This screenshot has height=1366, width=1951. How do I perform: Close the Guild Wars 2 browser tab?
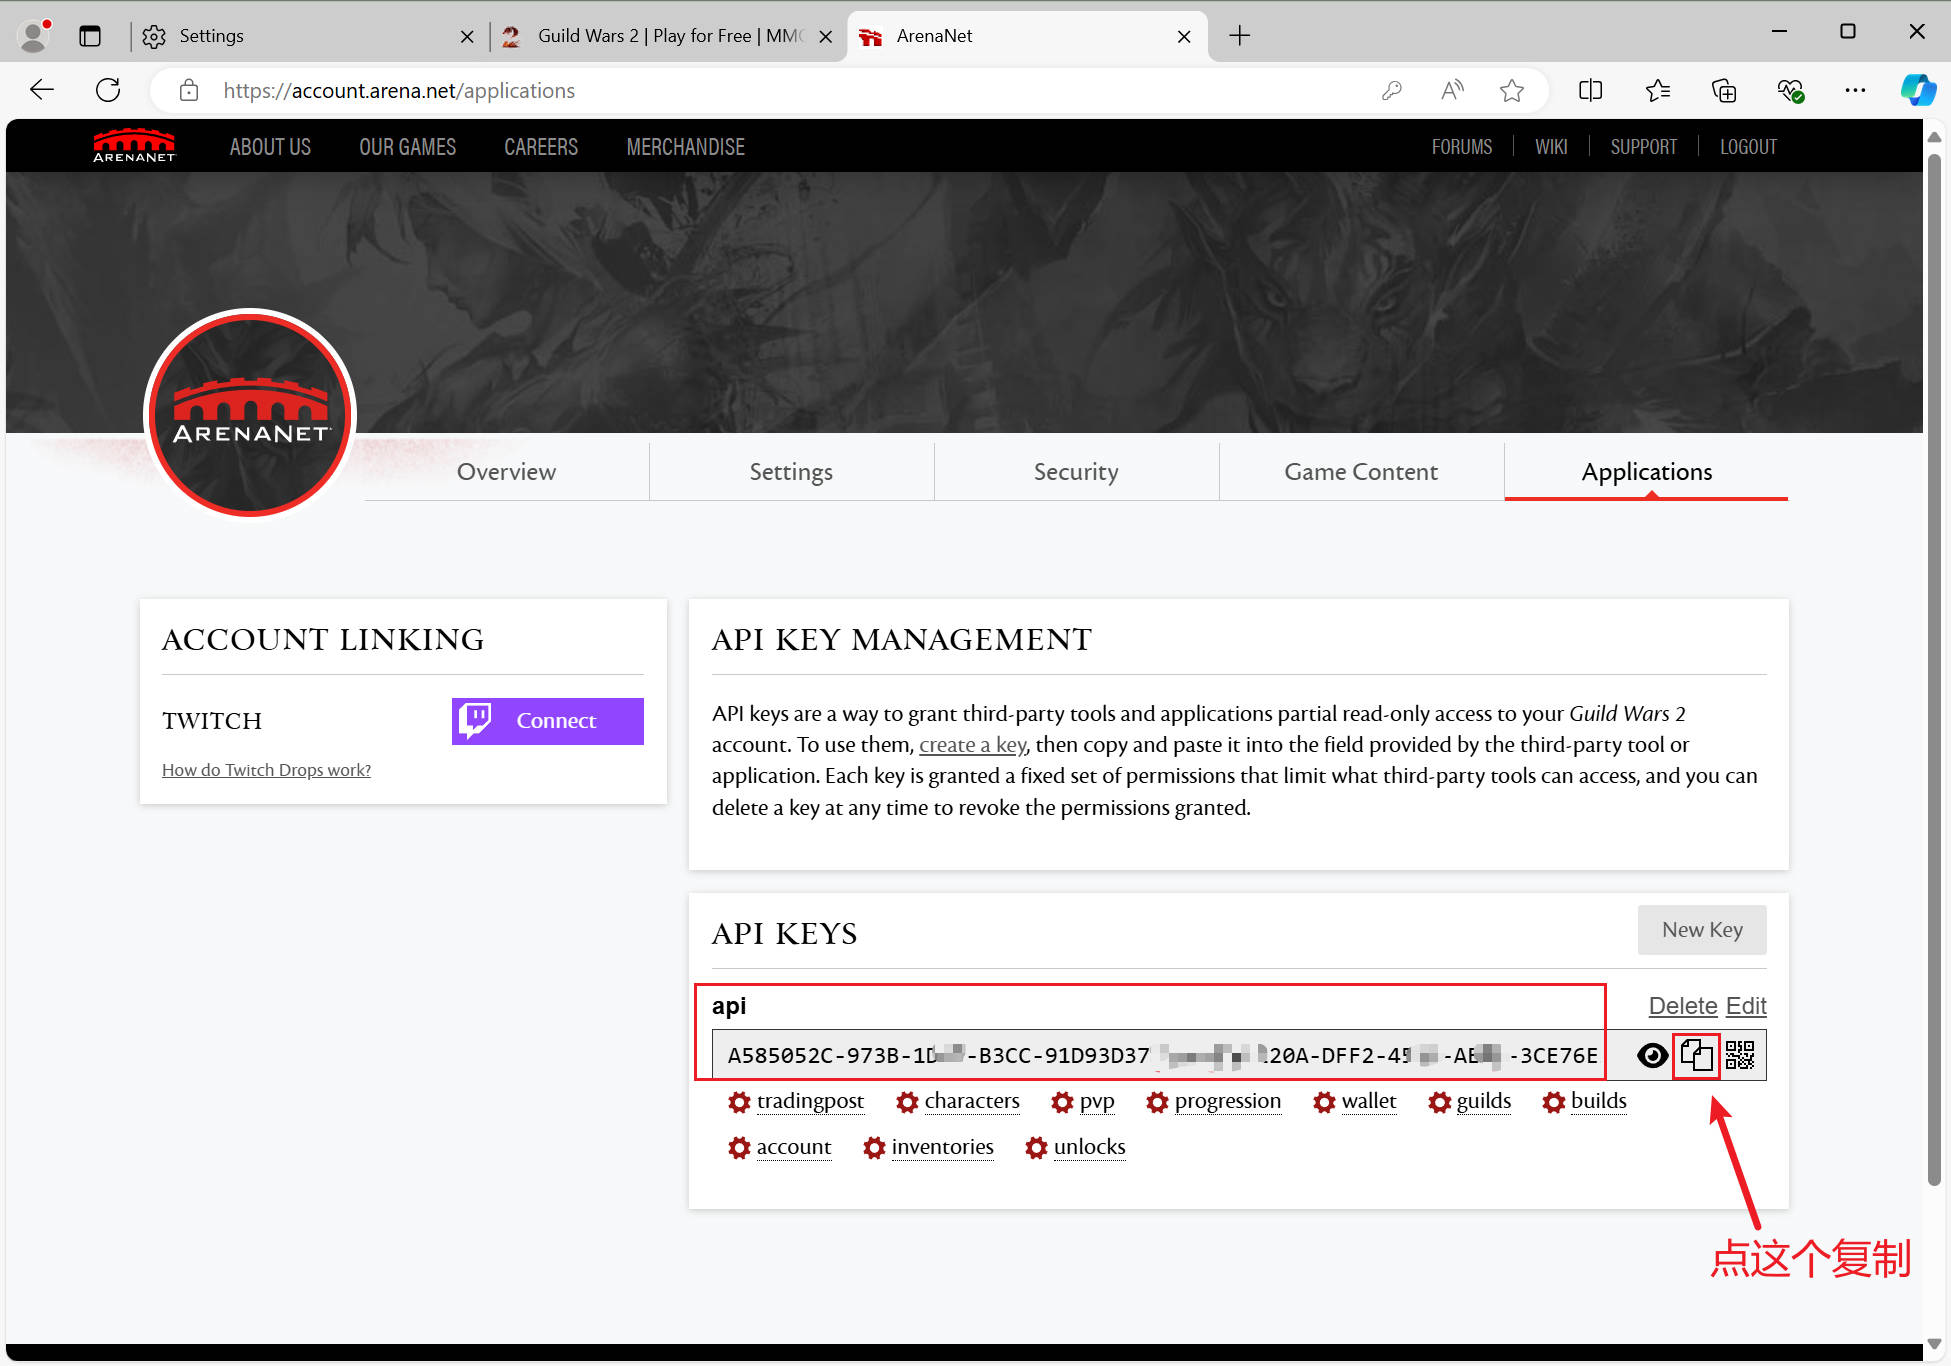825,36
